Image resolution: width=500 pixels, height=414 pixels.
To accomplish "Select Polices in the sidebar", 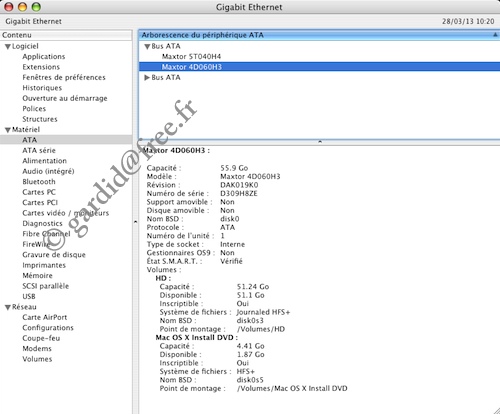I will 34,108.
